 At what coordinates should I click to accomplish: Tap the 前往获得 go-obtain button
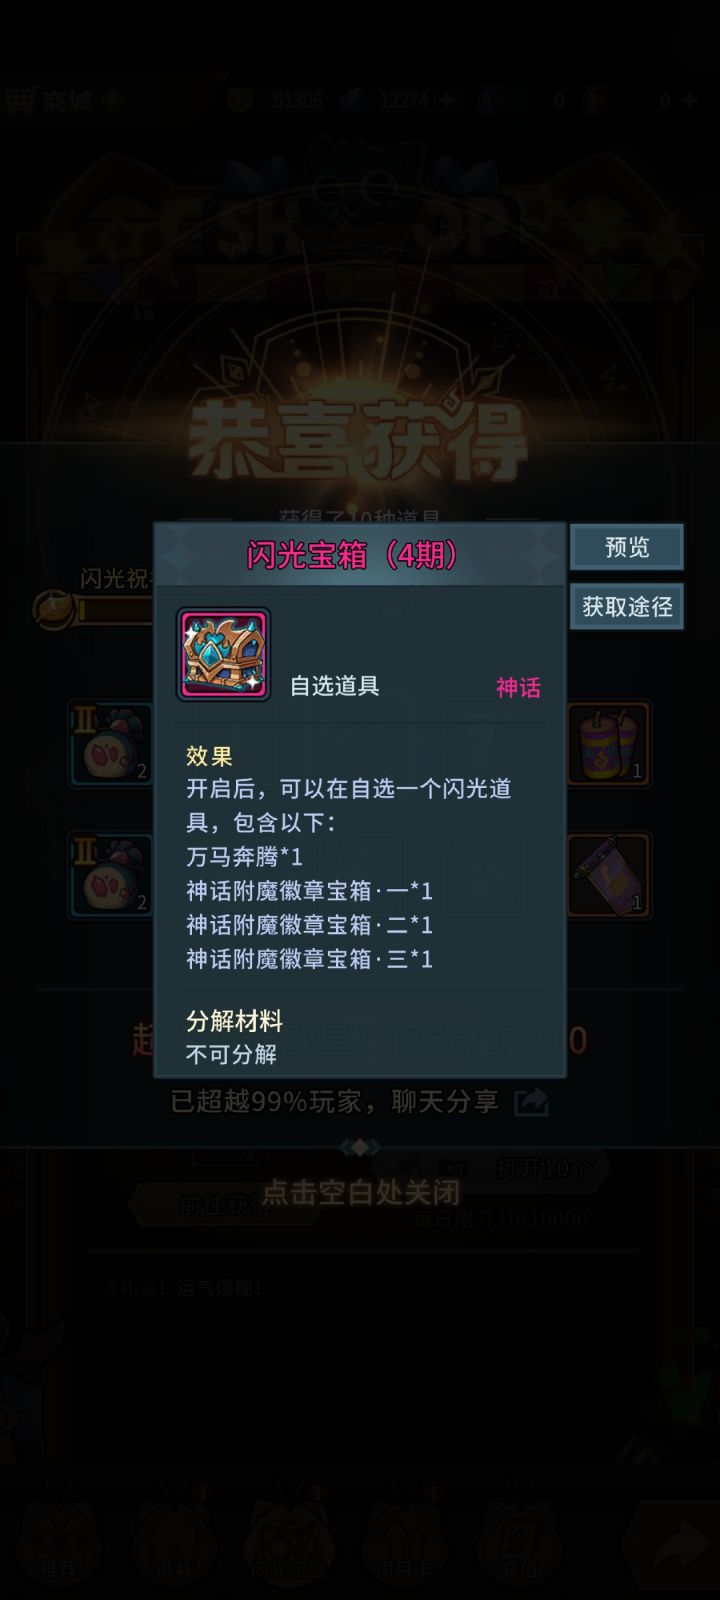222,1205
